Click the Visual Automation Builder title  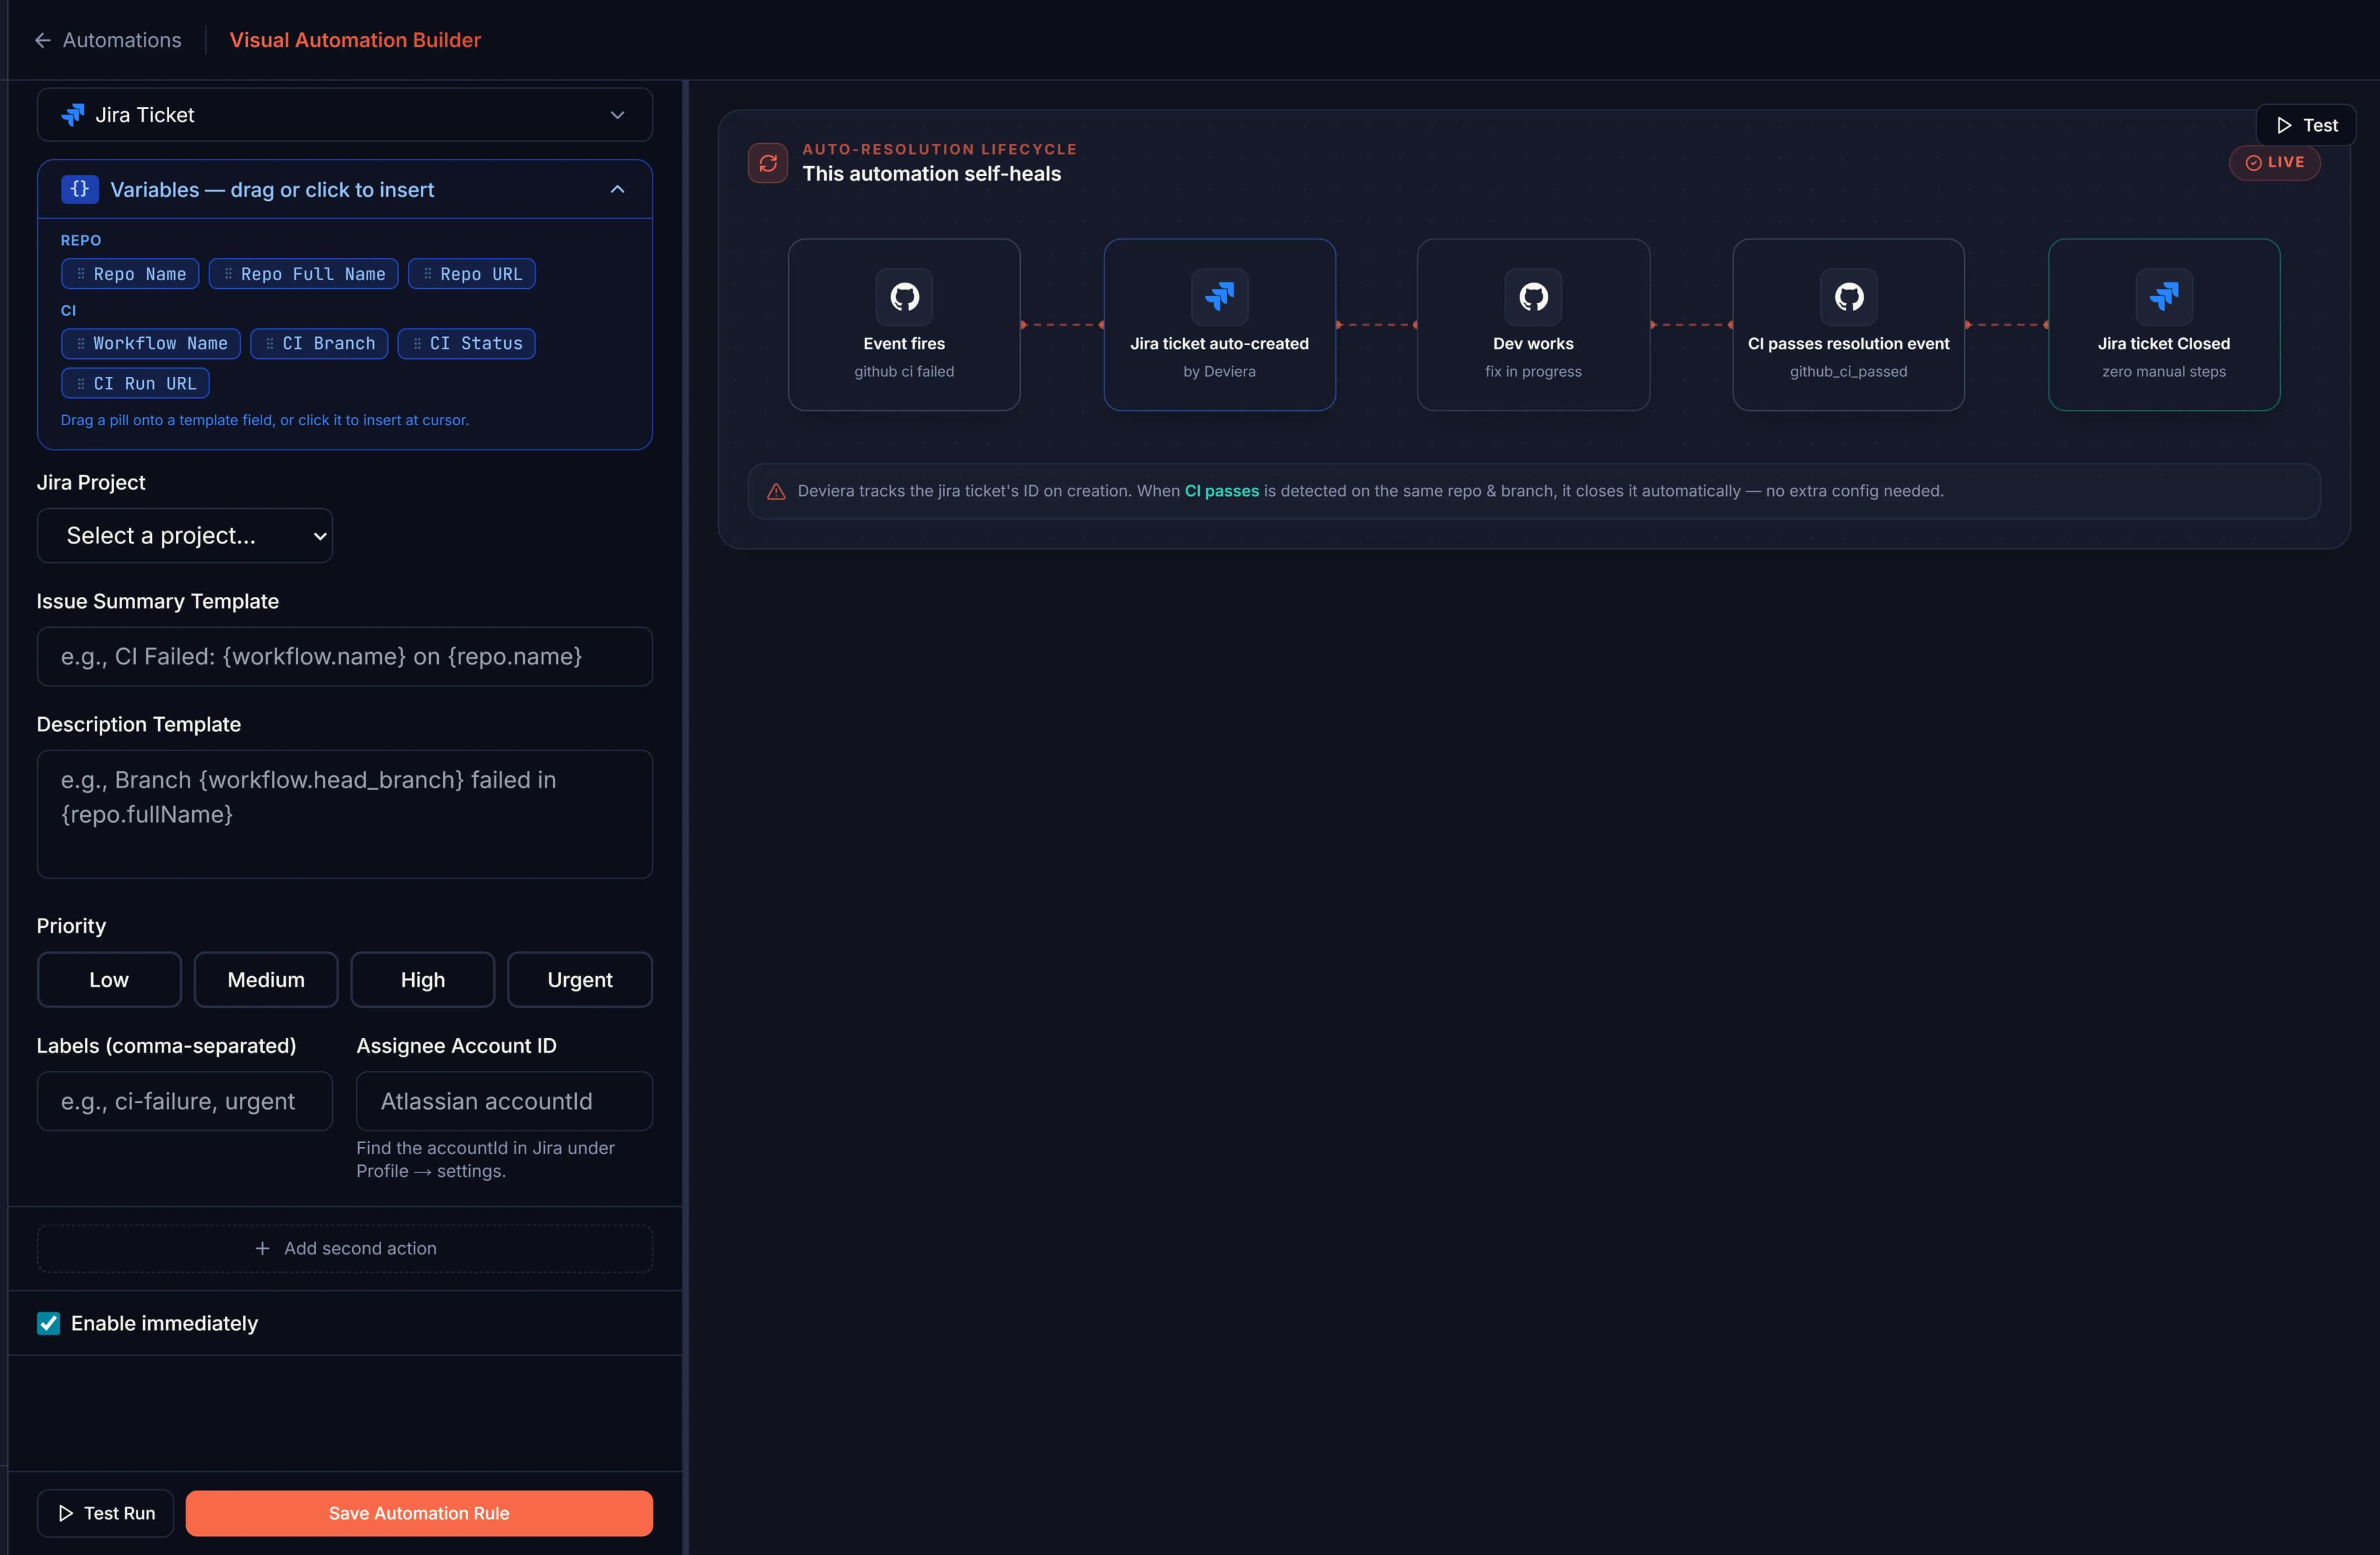point(355,40)
